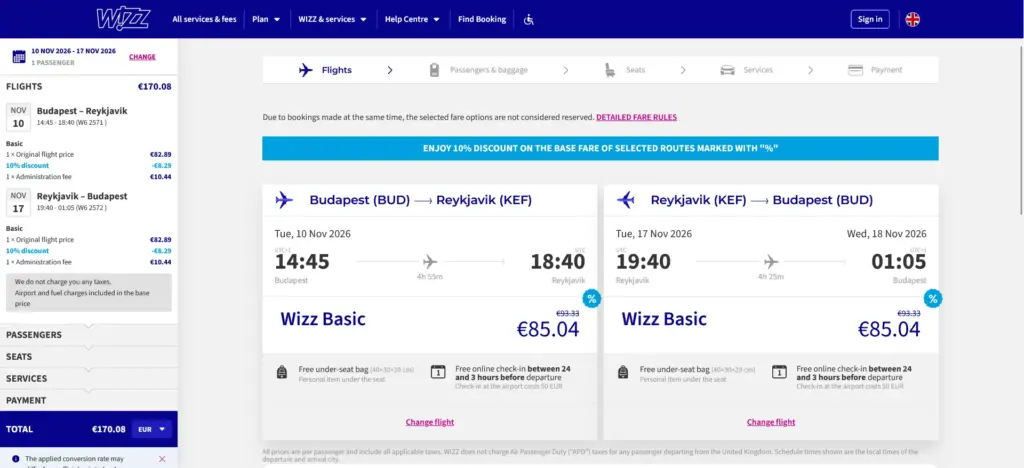Screen dimensions: 1024x468
Task: Open language selector UK flag
Action: click(x=912, y=20)
